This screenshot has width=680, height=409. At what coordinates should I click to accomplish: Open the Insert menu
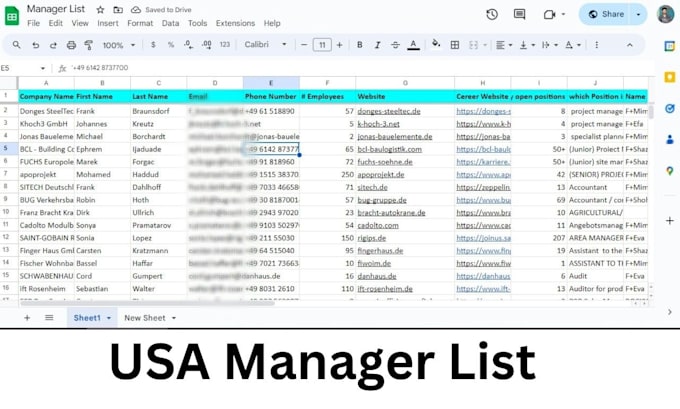coord(108,23)
